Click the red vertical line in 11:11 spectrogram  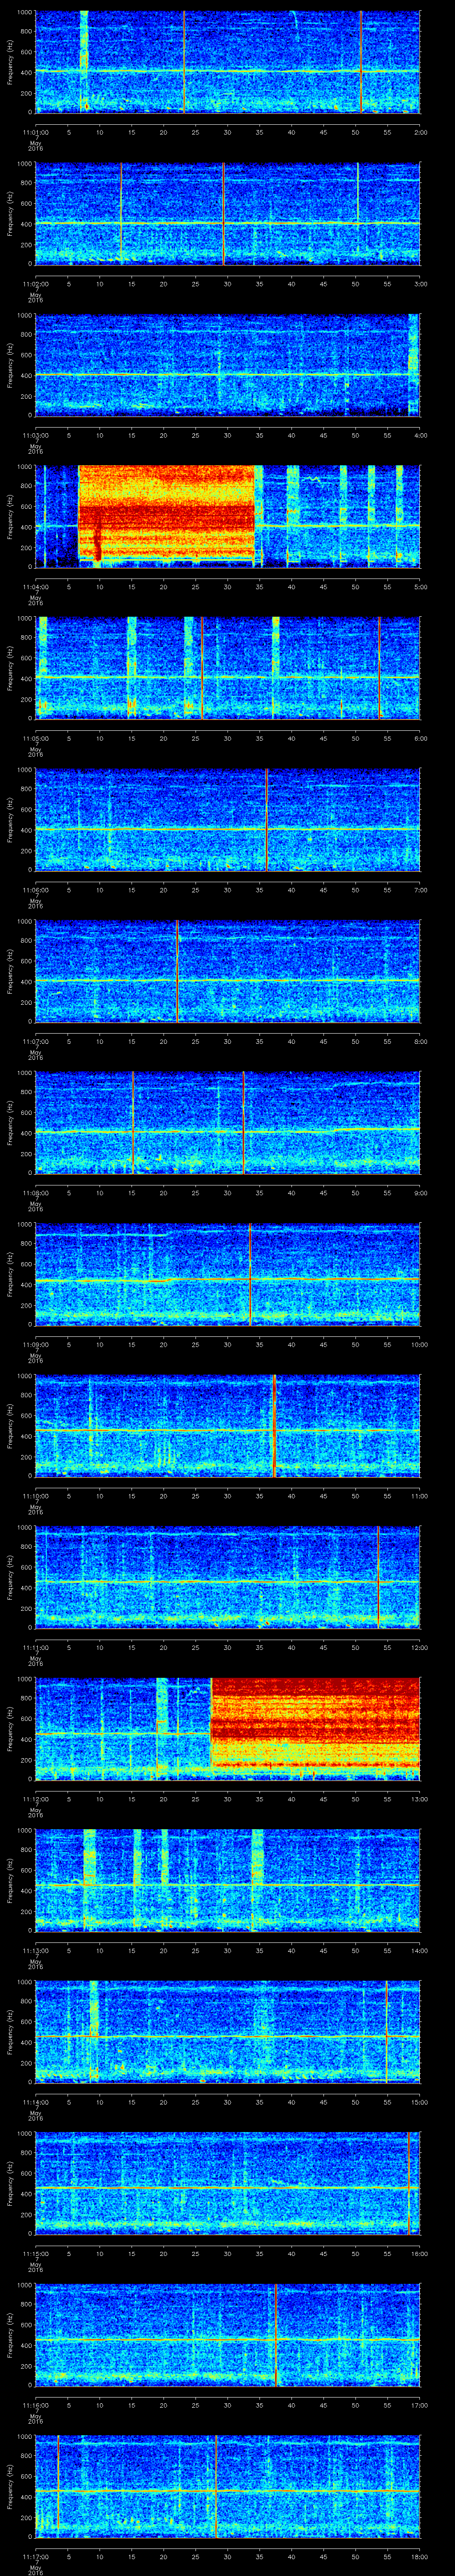click(x=378, y=1576)
